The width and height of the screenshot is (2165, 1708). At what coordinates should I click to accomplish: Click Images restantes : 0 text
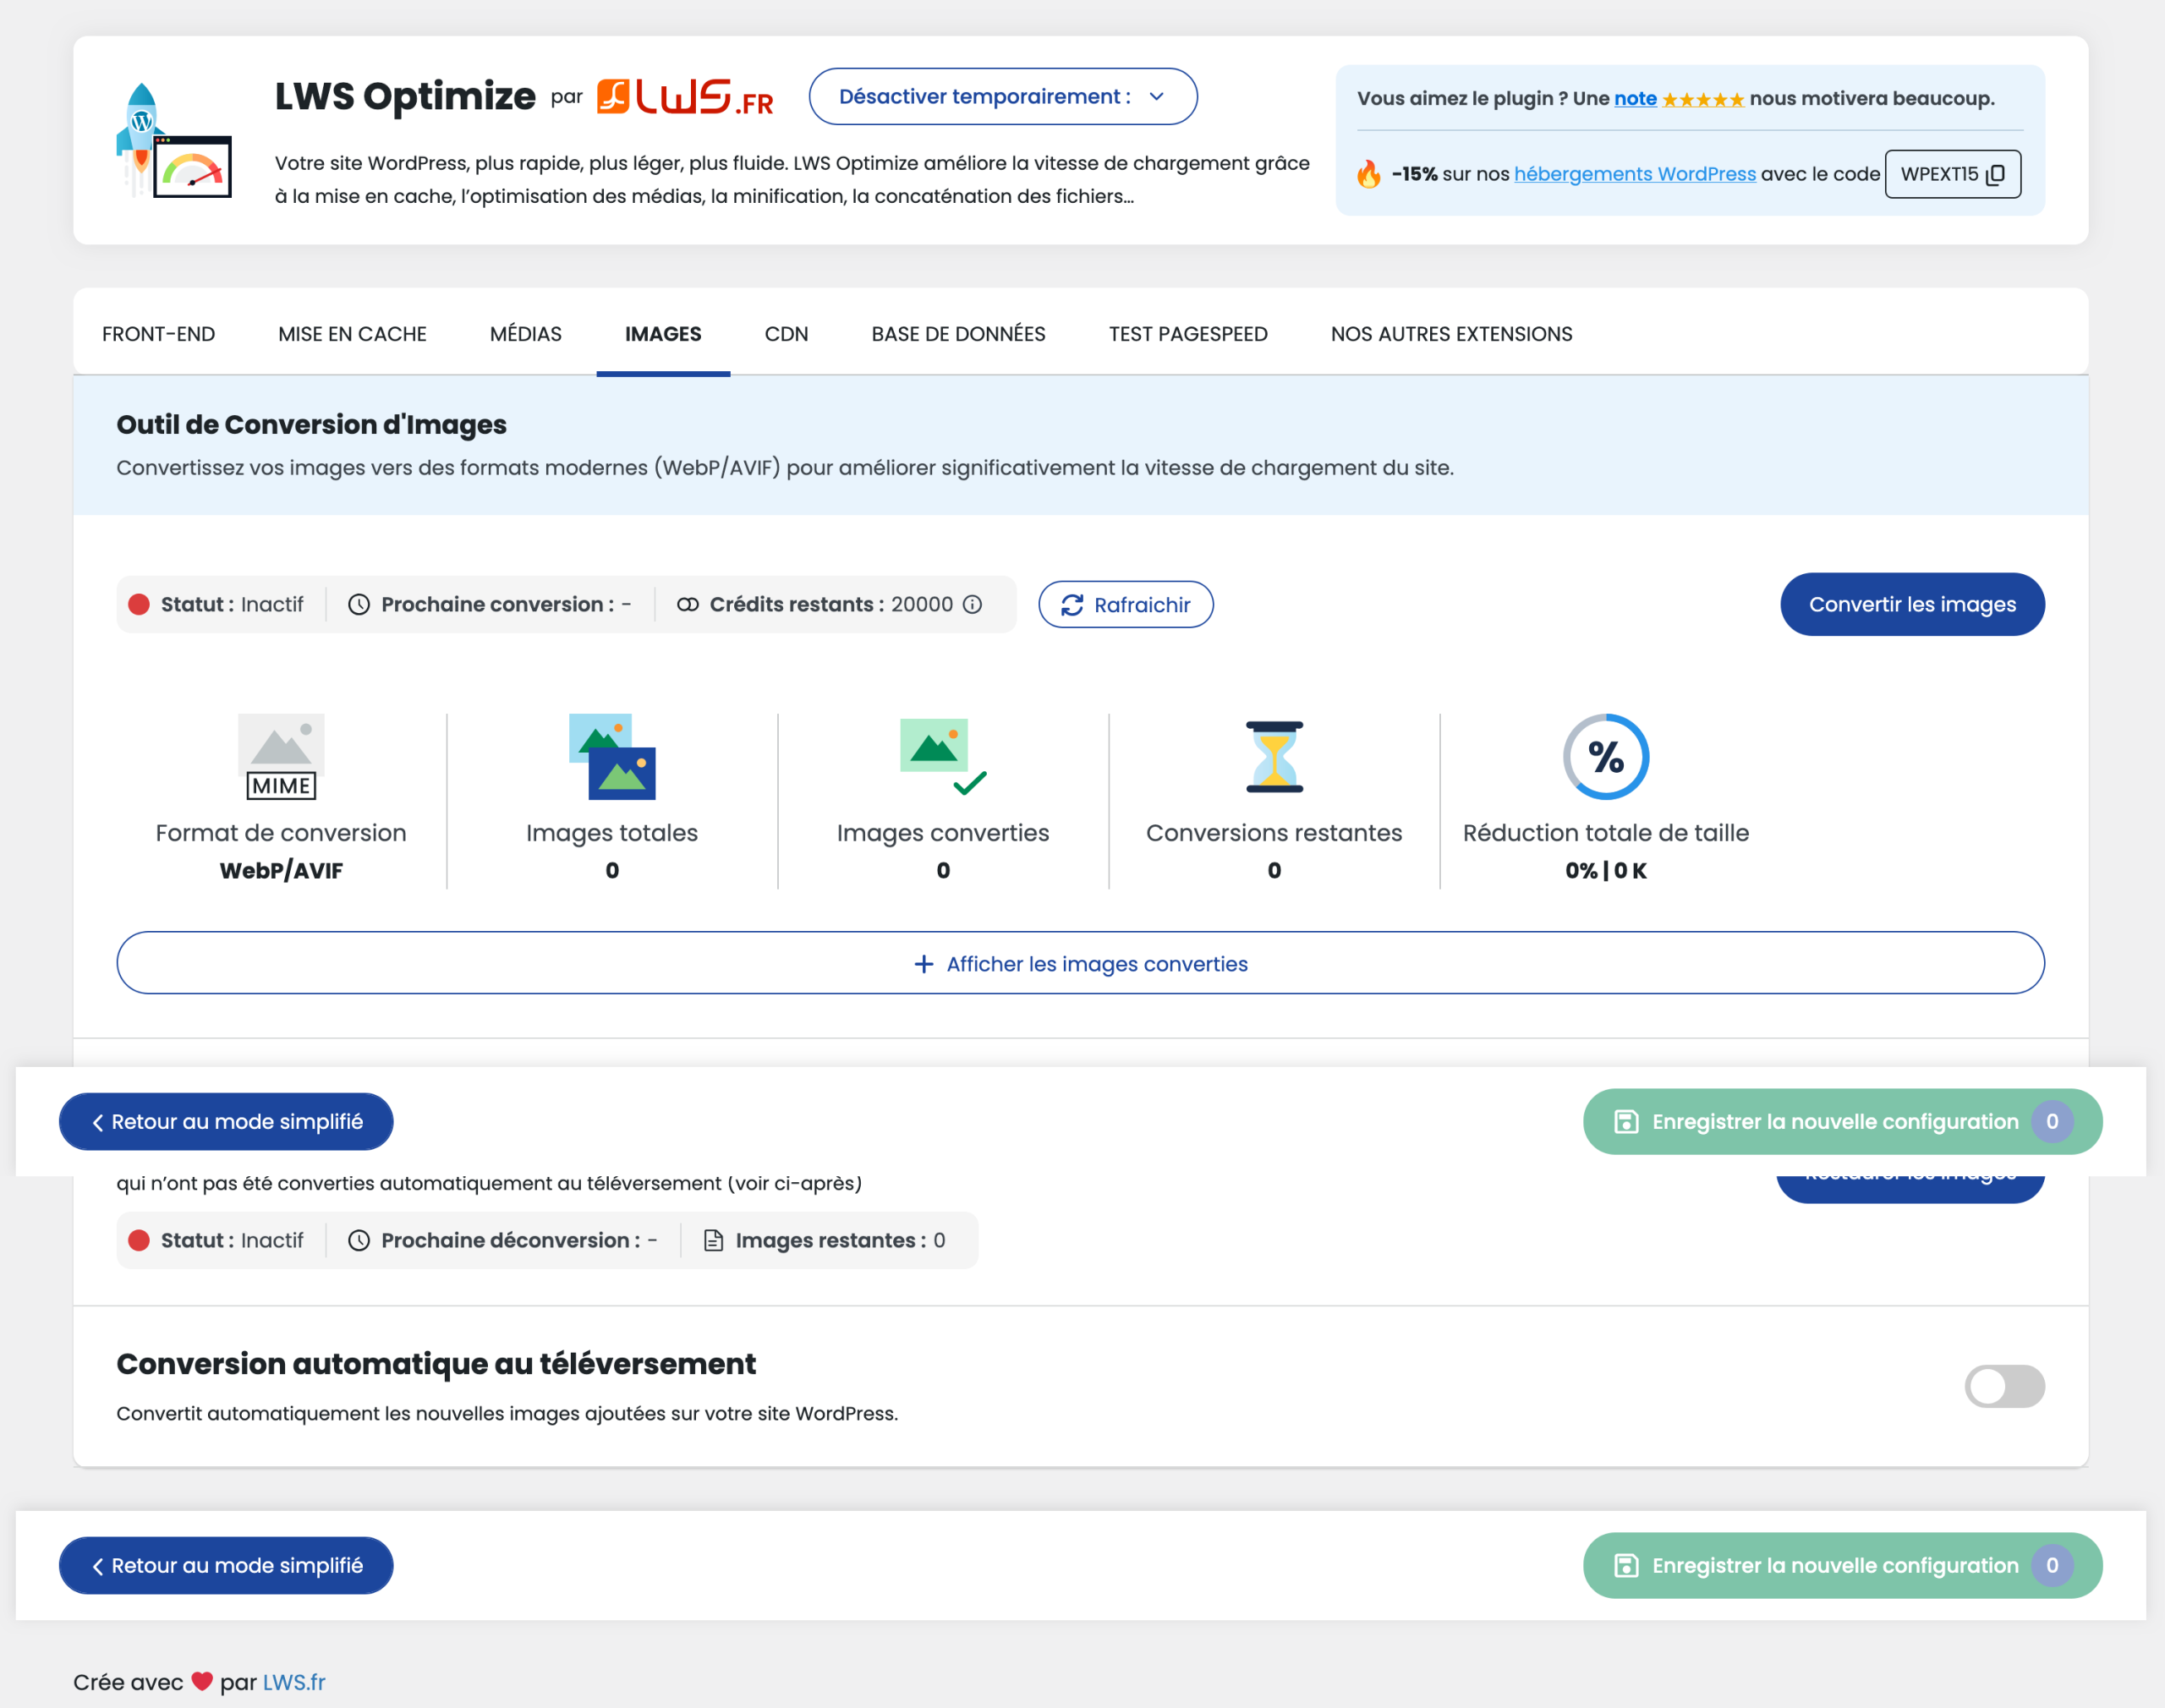coord(840,1240)
